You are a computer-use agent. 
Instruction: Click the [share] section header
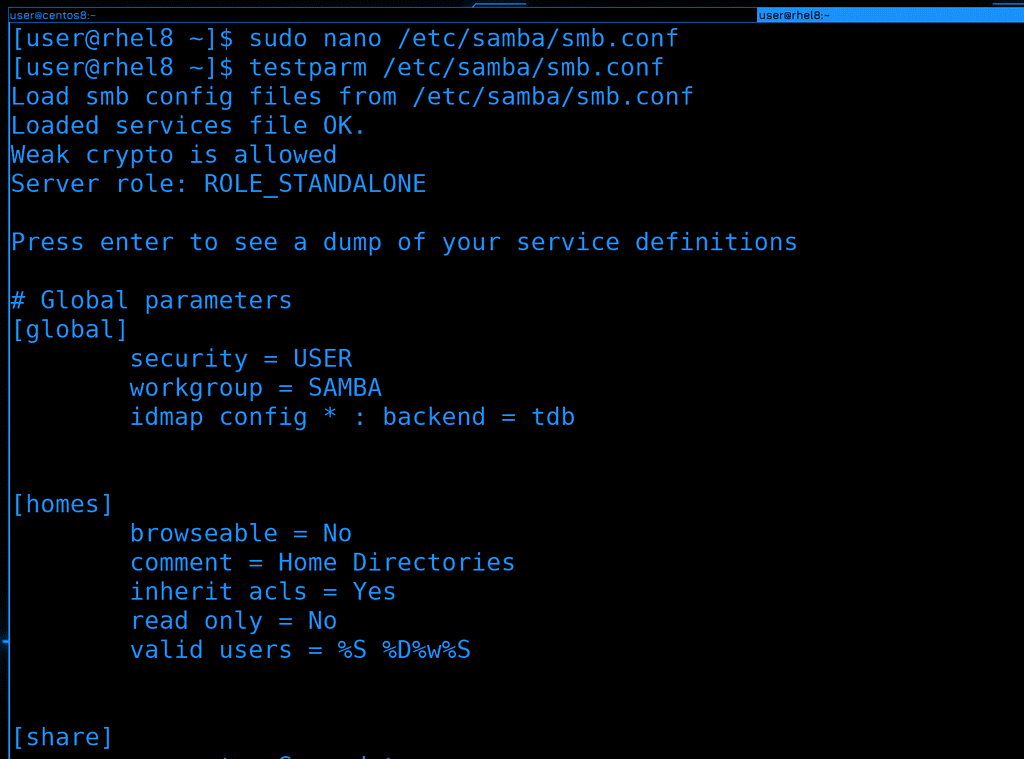pyautogui.click(x=62, y=737)
